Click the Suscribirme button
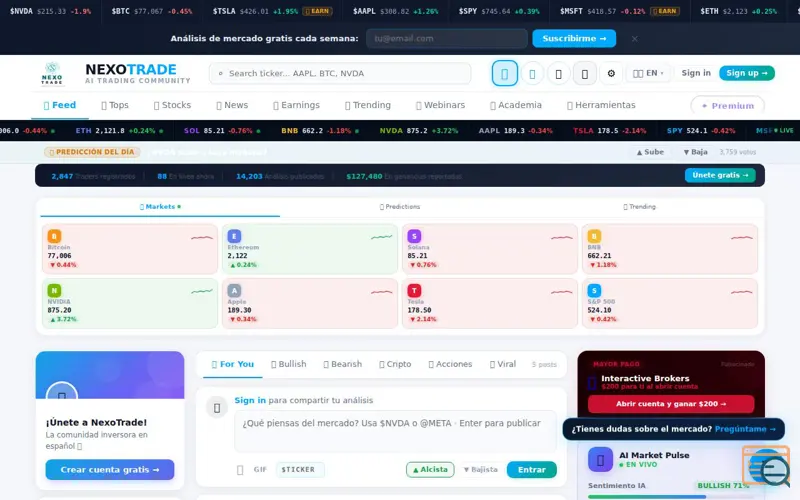800x500 pixels. pyautogui.click(x=574, y=39)
